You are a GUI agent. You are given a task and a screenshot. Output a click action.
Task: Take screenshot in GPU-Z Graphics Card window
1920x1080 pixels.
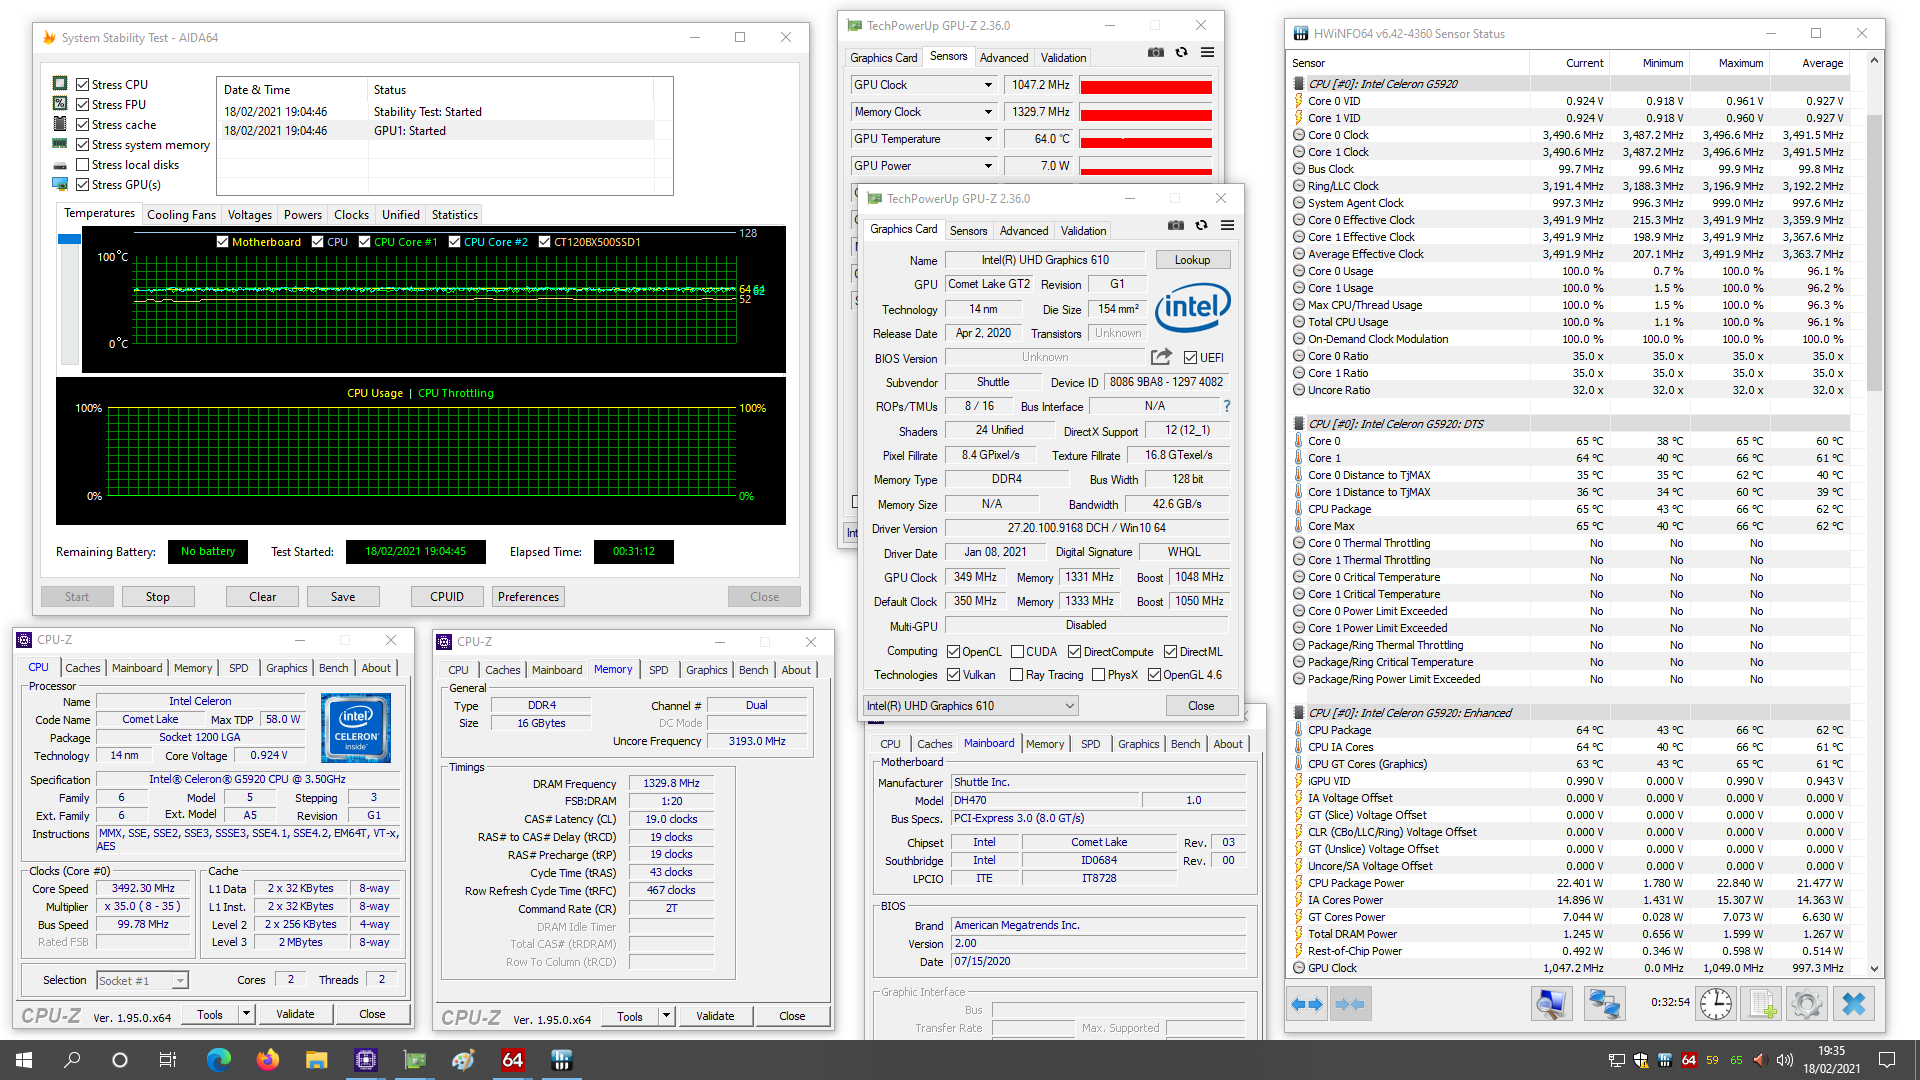(1176, 225)
